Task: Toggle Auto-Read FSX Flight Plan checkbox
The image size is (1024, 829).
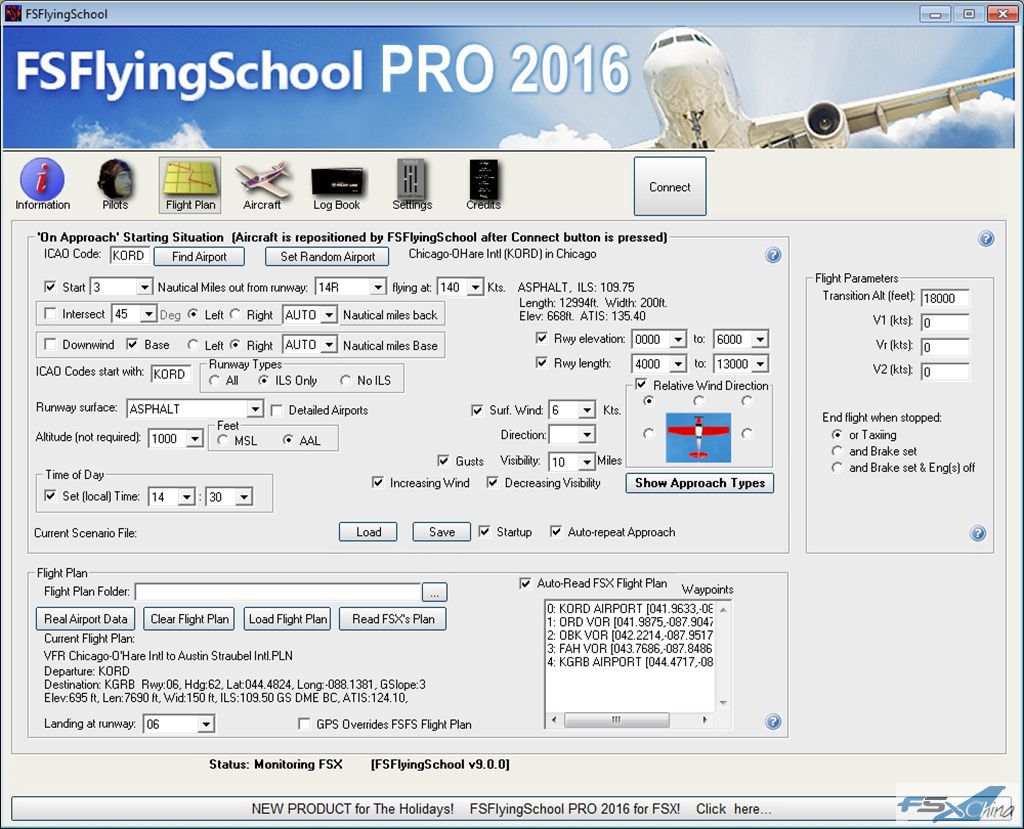Action: click(524, 583)
